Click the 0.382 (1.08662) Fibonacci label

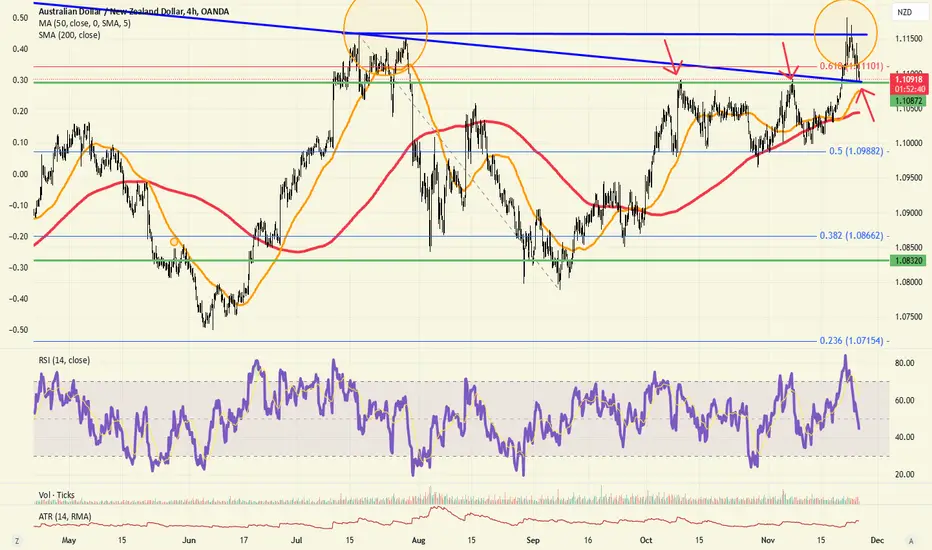851,235
